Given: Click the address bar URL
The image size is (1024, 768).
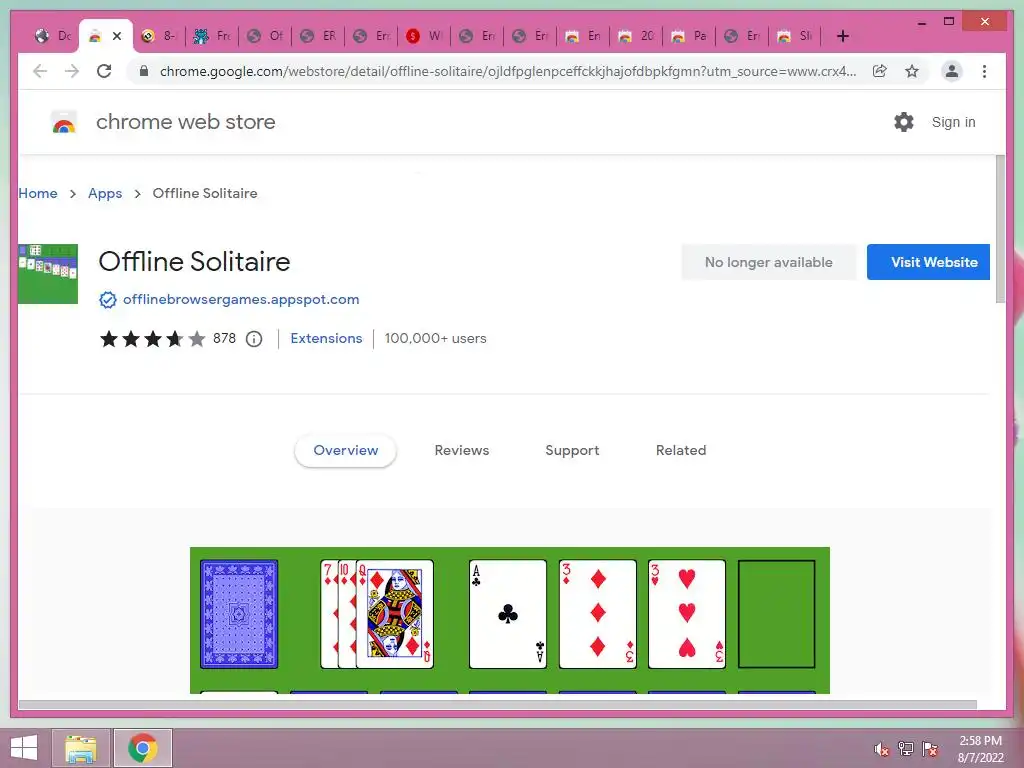Looking at the screenshot, I should 507,71.
